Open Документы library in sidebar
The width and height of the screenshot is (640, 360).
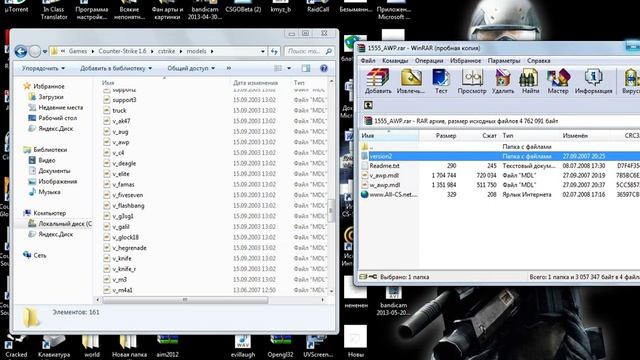point(49,171)
